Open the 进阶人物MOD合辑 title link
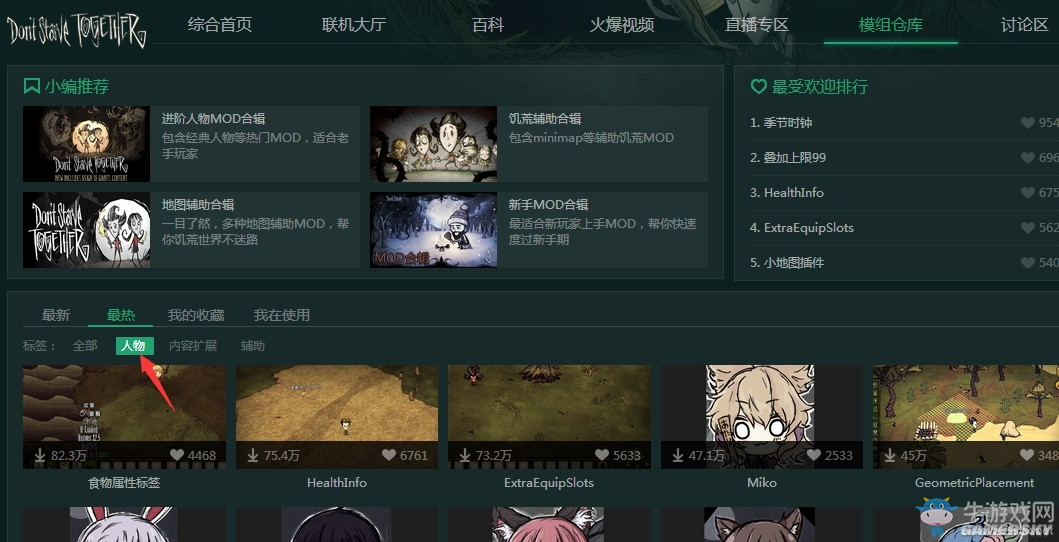 (213, 119)
